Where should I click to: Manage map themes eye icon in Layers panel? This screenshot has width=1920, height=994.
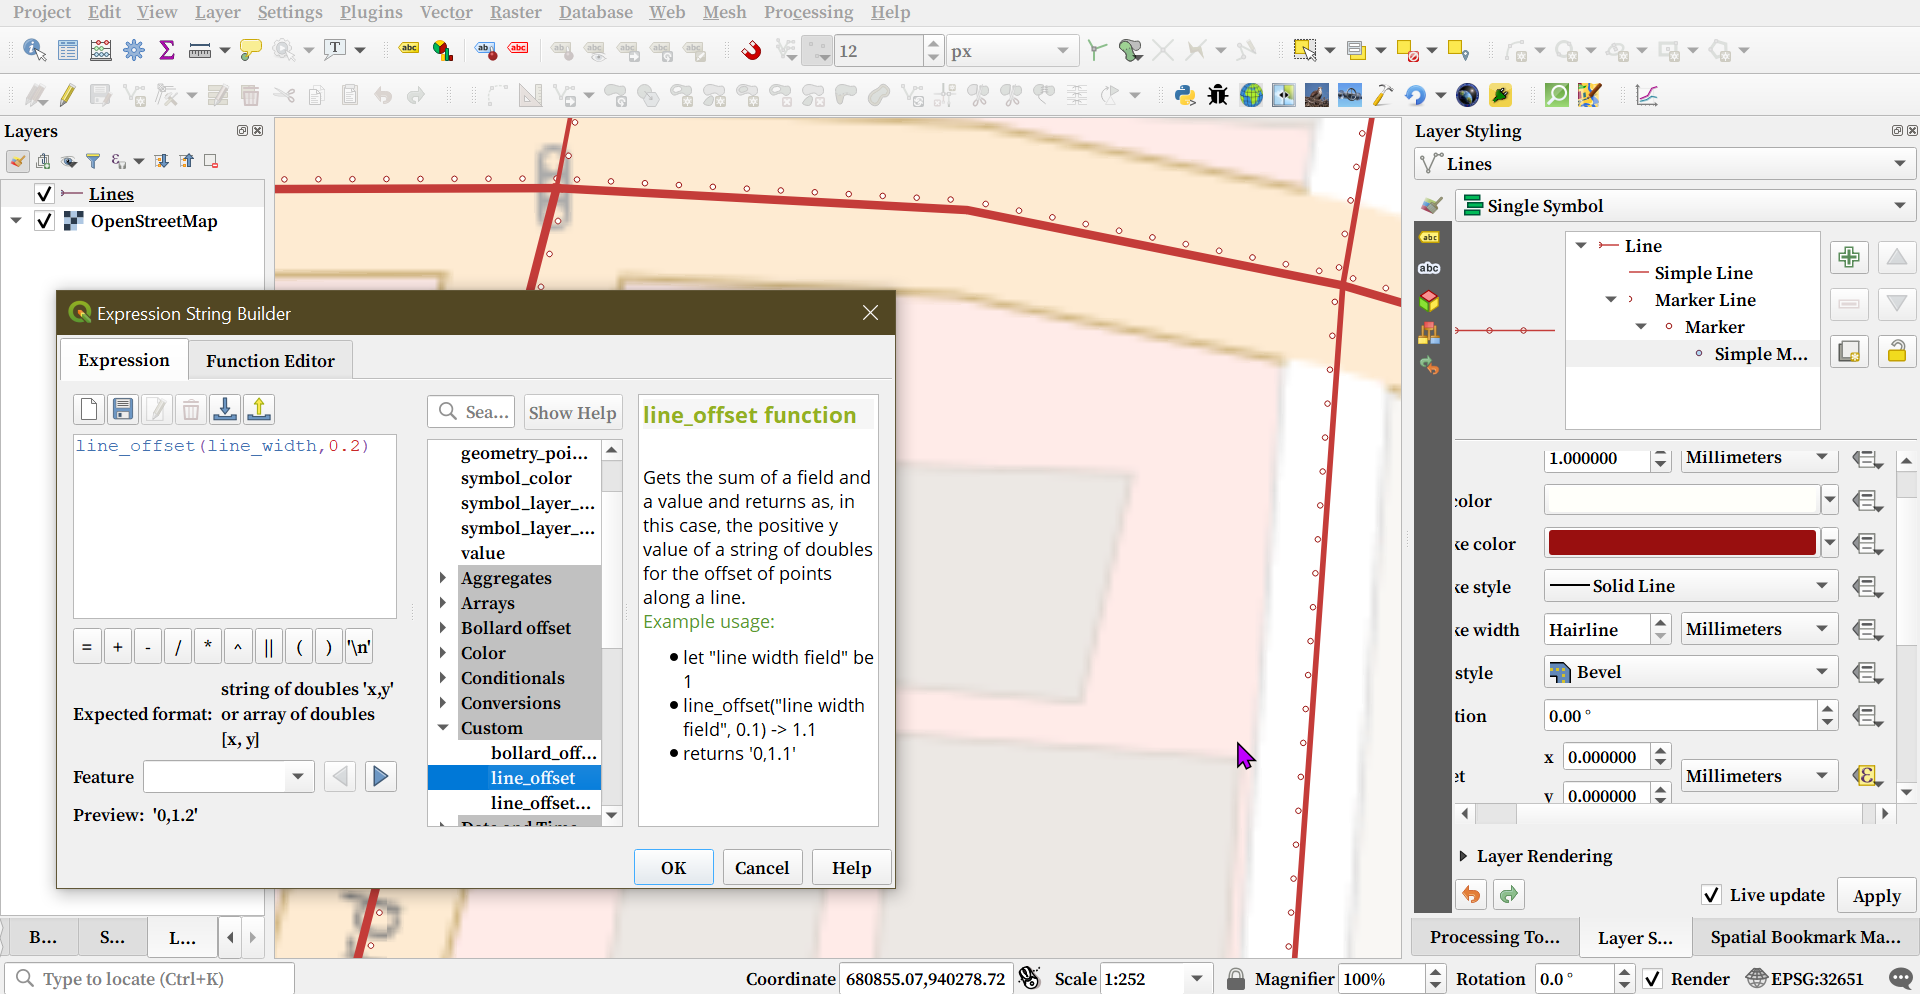pyautogui.click(x=68, y=161)
